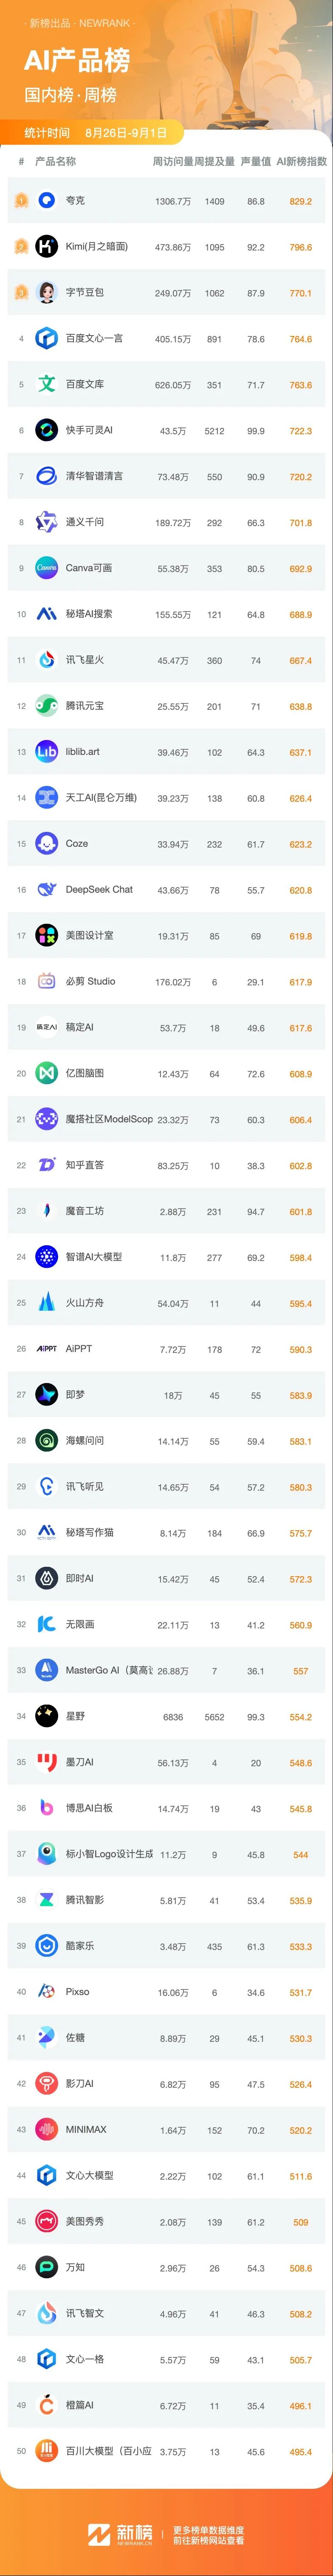This screenshot has height=2576, width=333.
Task: Open the 腾讯元宝 product name
Action: click(84, 706)
